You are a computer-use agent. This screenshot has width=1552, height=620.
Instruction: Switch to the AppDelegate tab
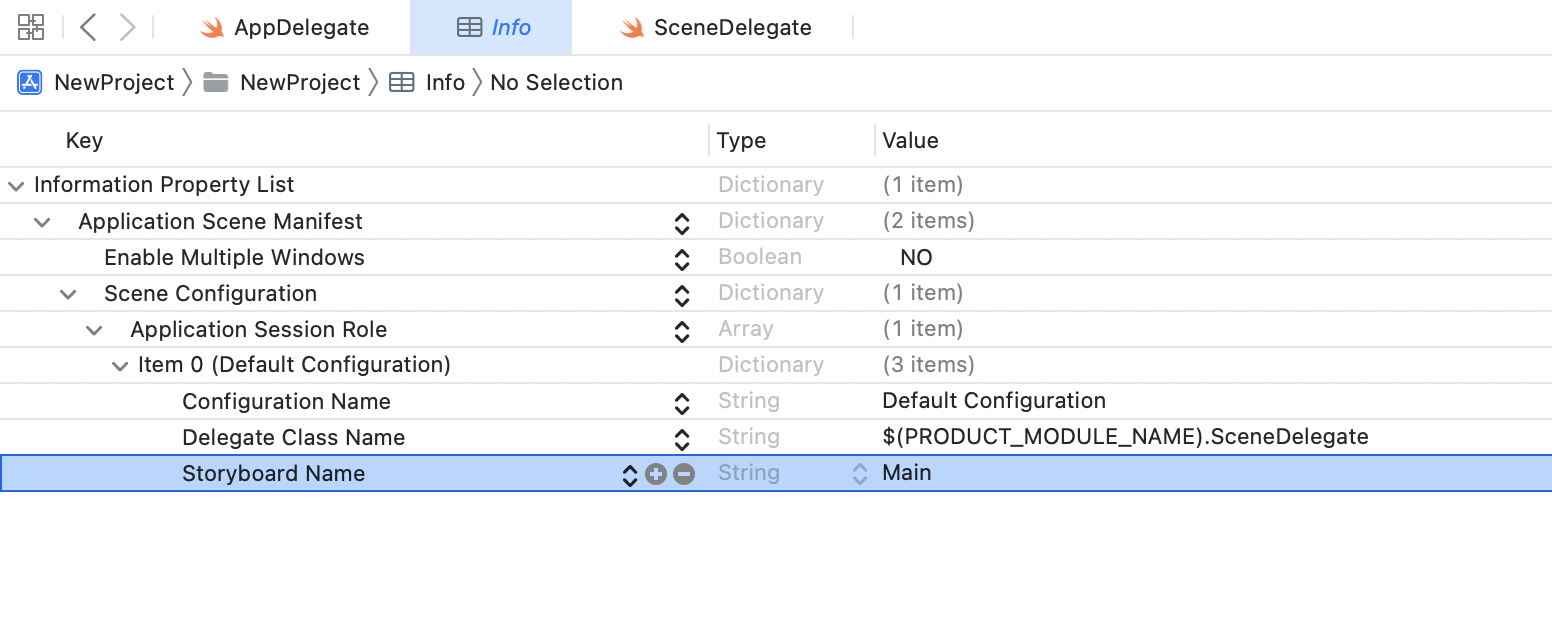[x=285, y=28]
